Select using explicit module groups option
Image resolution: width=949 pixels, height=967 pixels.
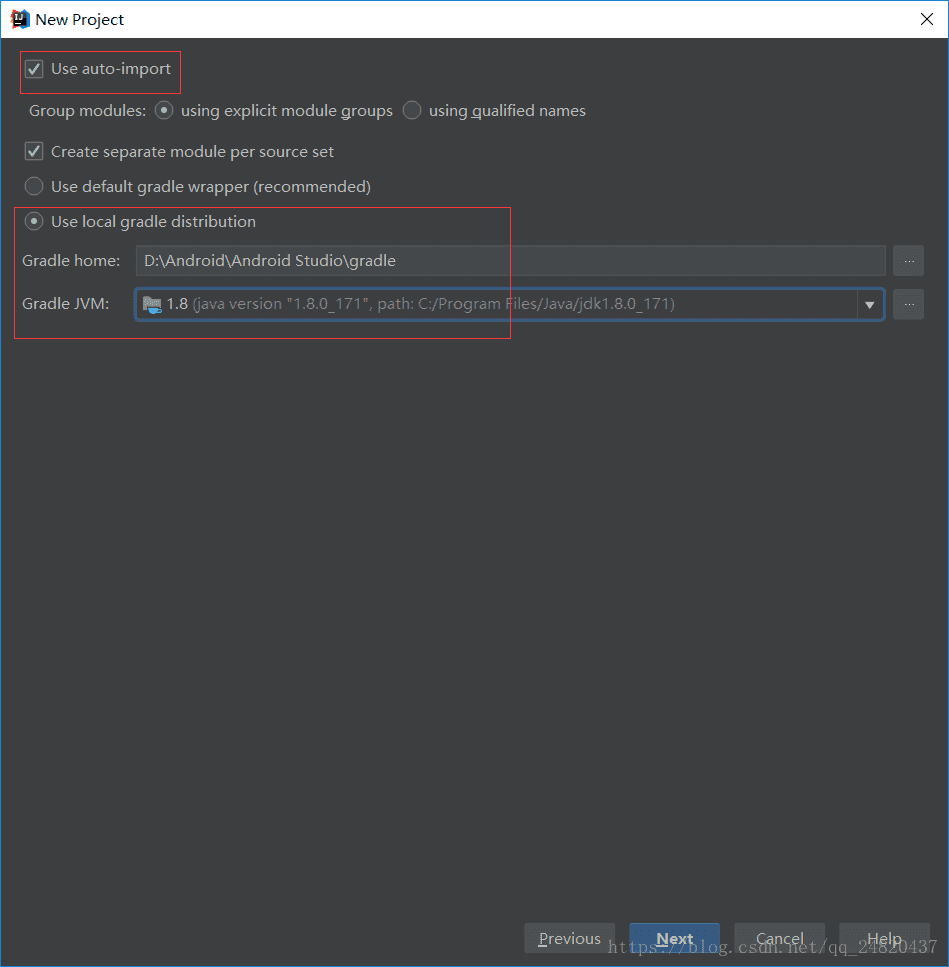(164, 110)
